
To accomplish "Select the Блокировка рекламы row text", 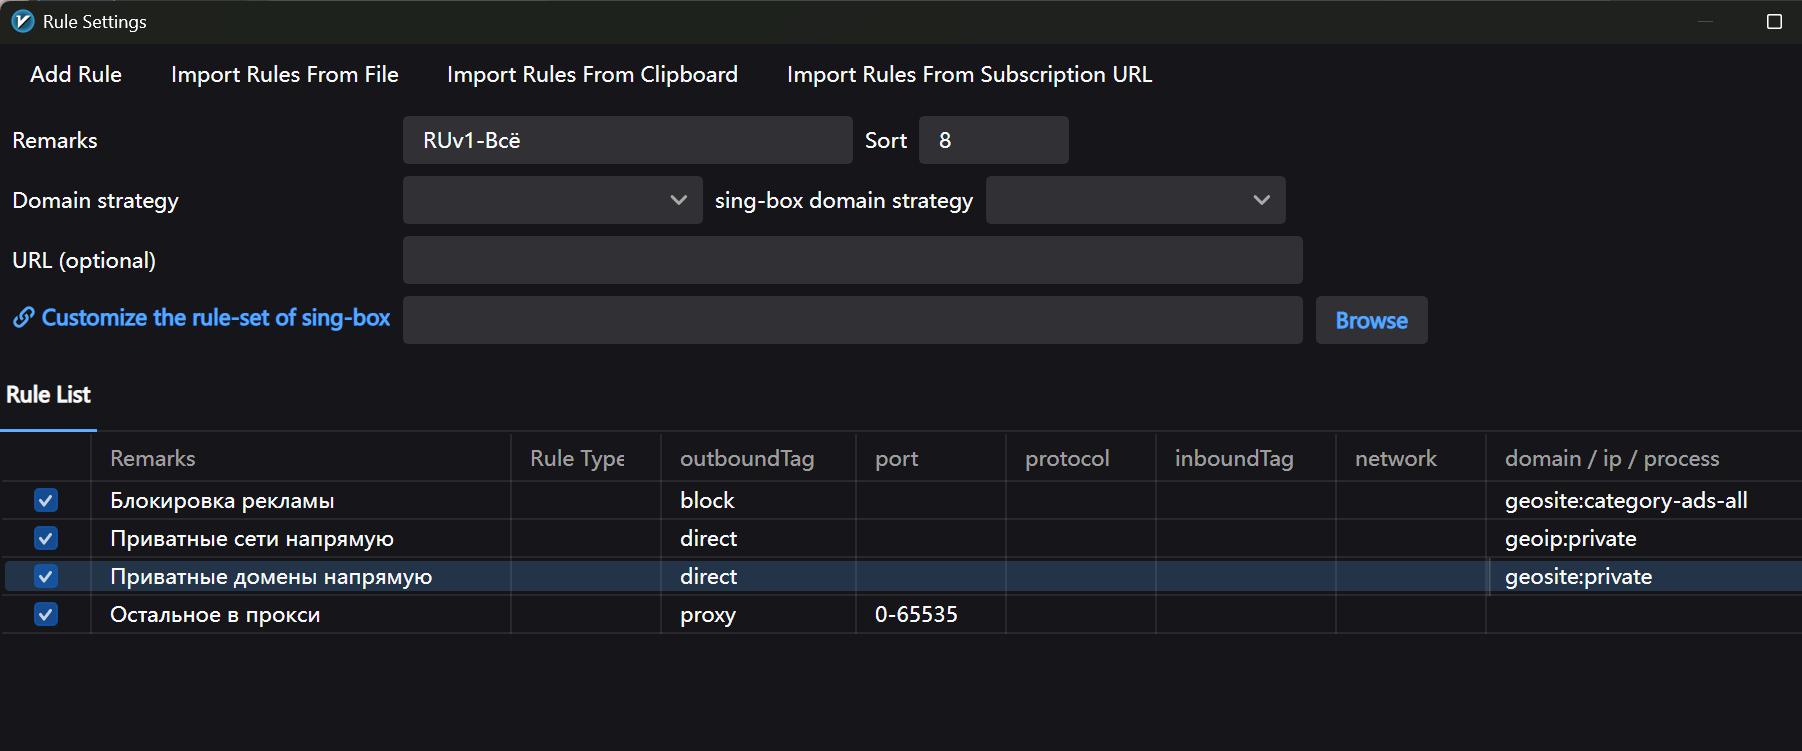I will pyautogui.click(x=222, y=500).
